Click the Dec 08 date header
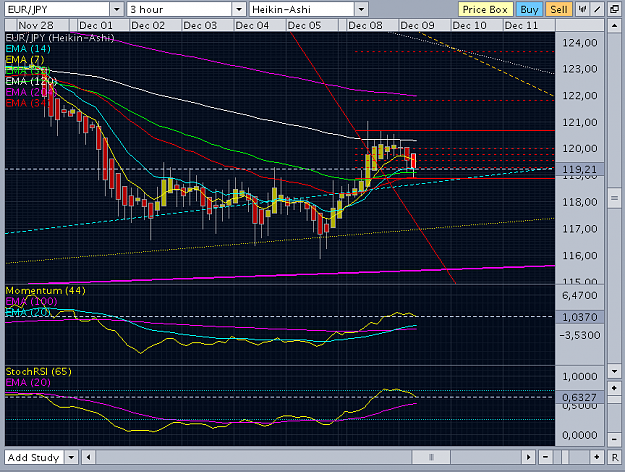This screenshot has height=472, width=625. [365, 26]
